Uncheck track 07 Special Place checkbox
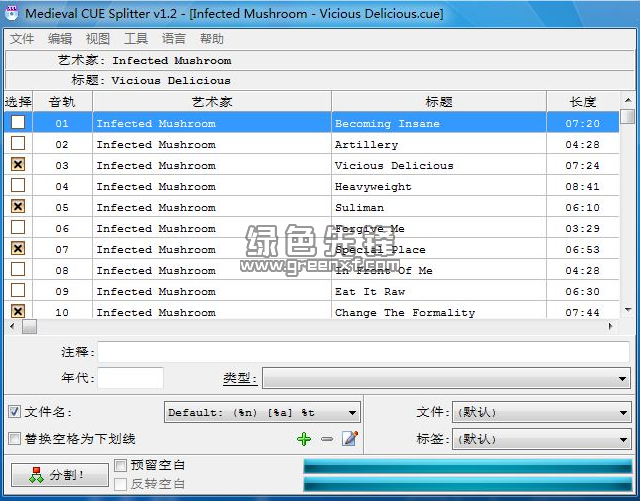 pyautogui.click(x=18, y=248)
